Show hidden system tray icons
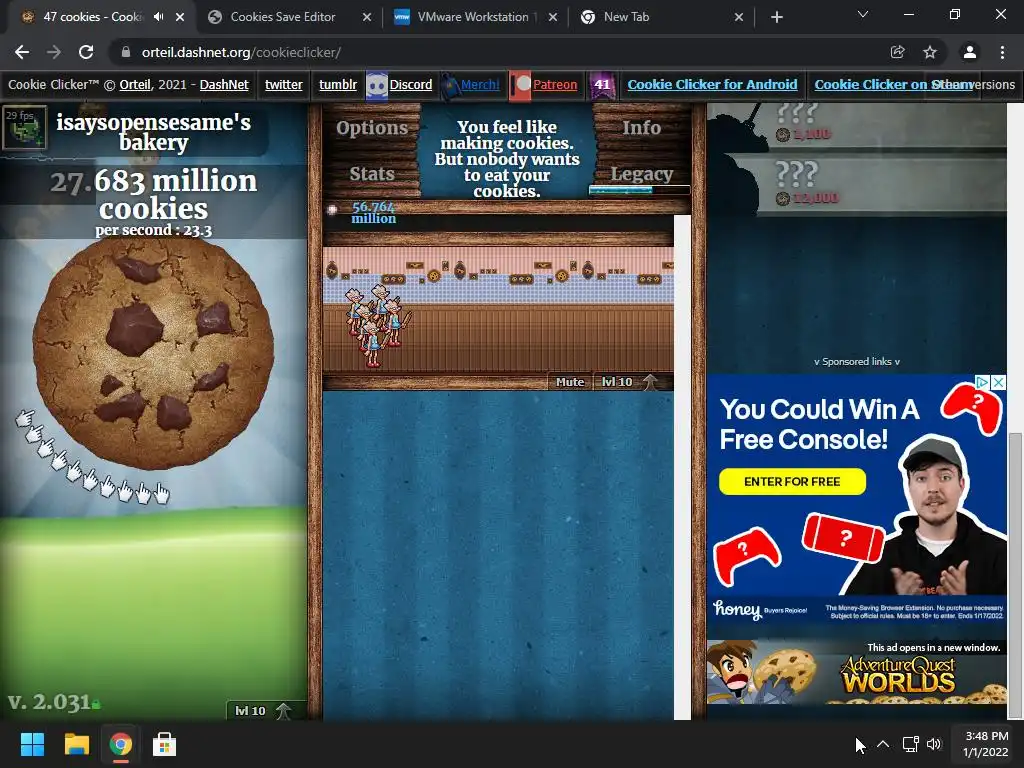Image resolution: width=1024 pixels, height=768 pixels. coord(883,744)
